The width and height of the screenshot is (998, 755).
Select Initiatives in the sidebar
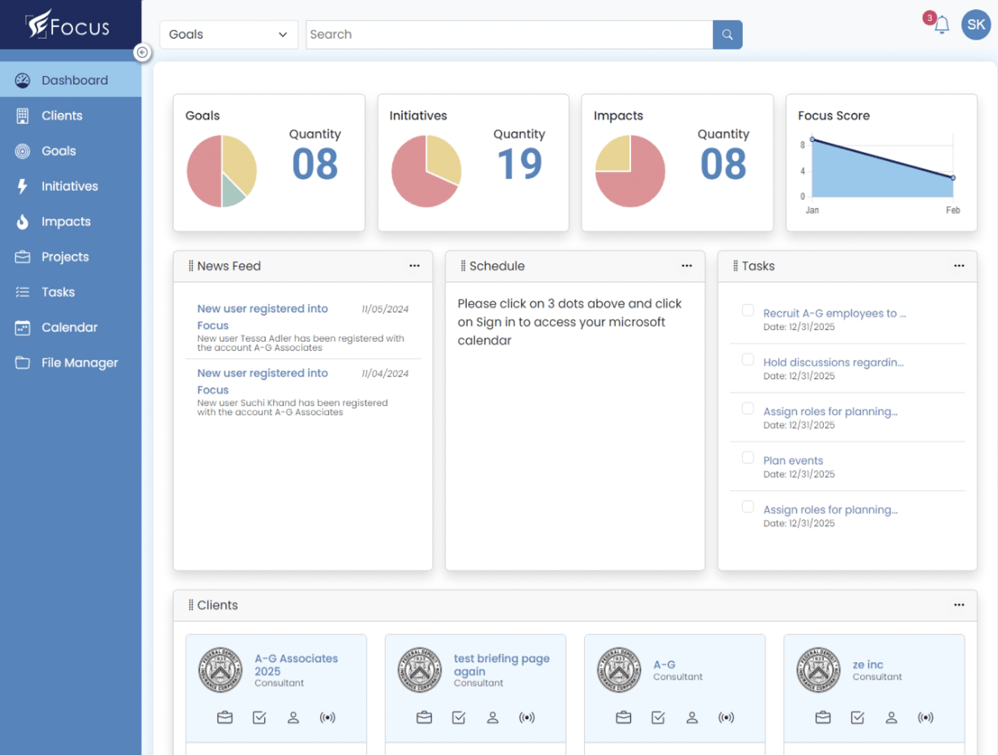tap(69, 186)
